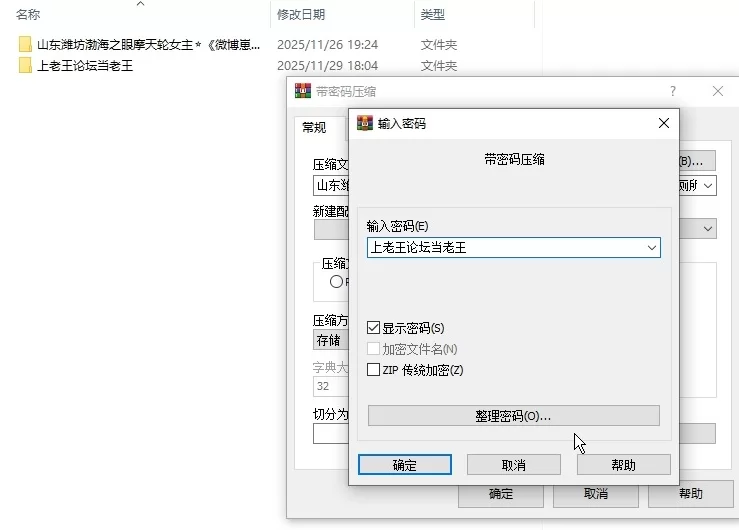Enable ZIP 传统加密(Z) checkbox

(x=373, y=369)
